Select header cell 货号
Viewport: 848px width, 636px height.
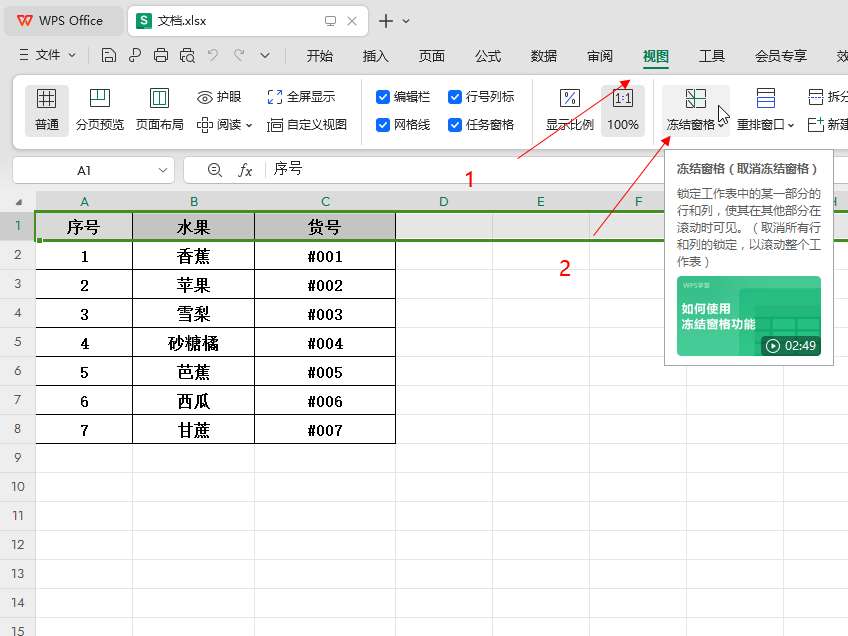[325, 227]
